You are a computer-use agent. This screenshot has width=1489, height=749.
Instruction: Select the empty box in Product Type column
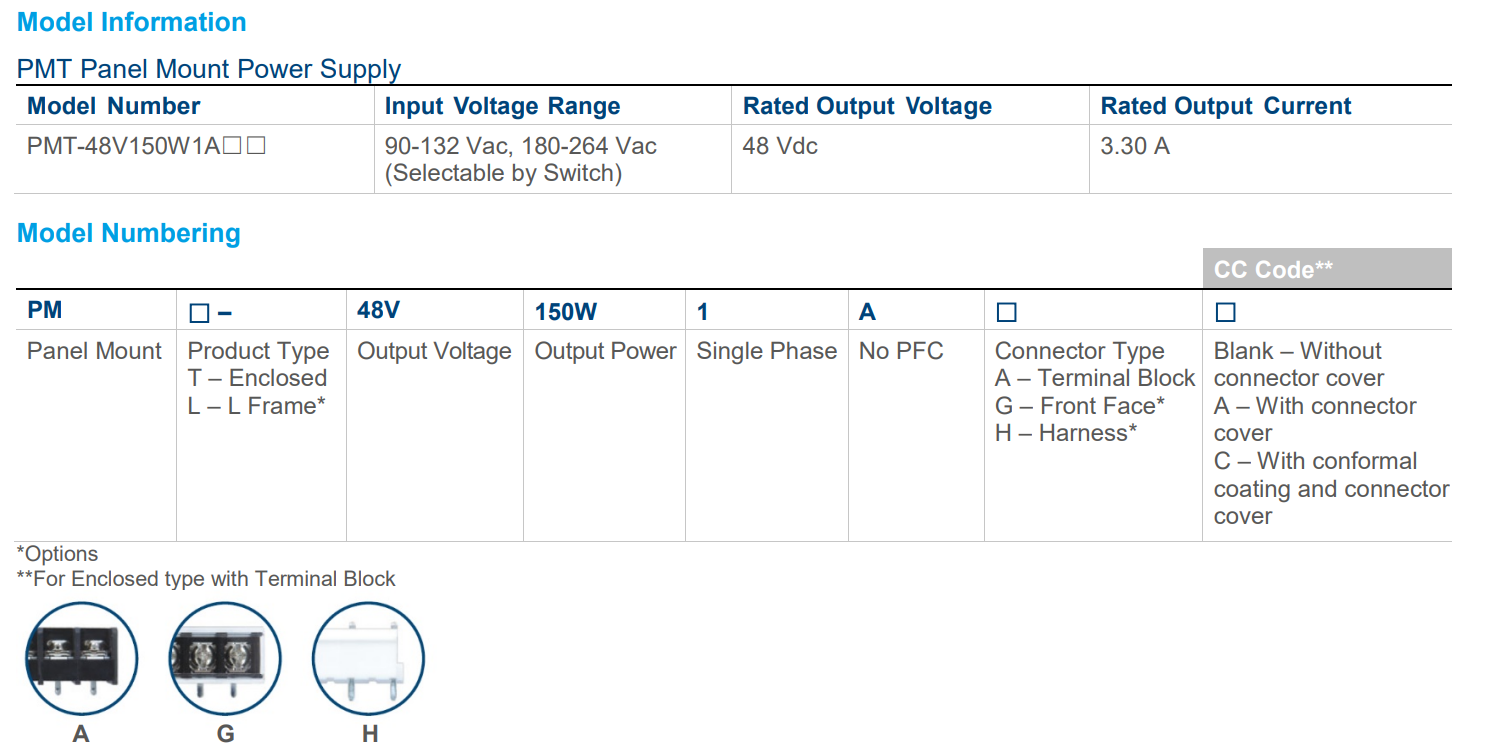199,313
